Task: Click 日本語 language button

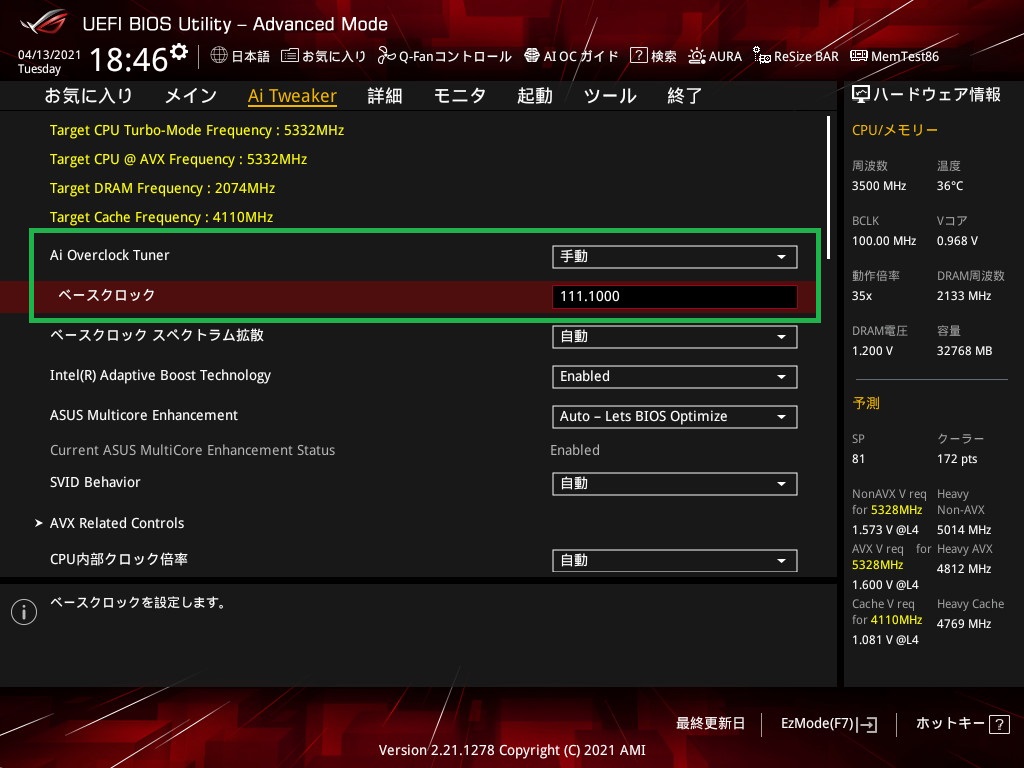Action: [x=250, y=56]
